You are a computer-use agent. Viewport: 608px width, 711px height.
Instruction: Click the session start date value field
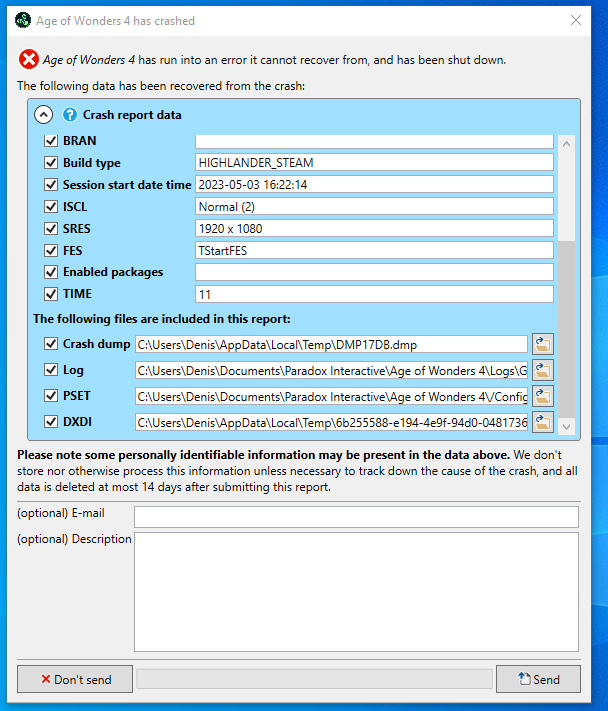coord(375,185)
